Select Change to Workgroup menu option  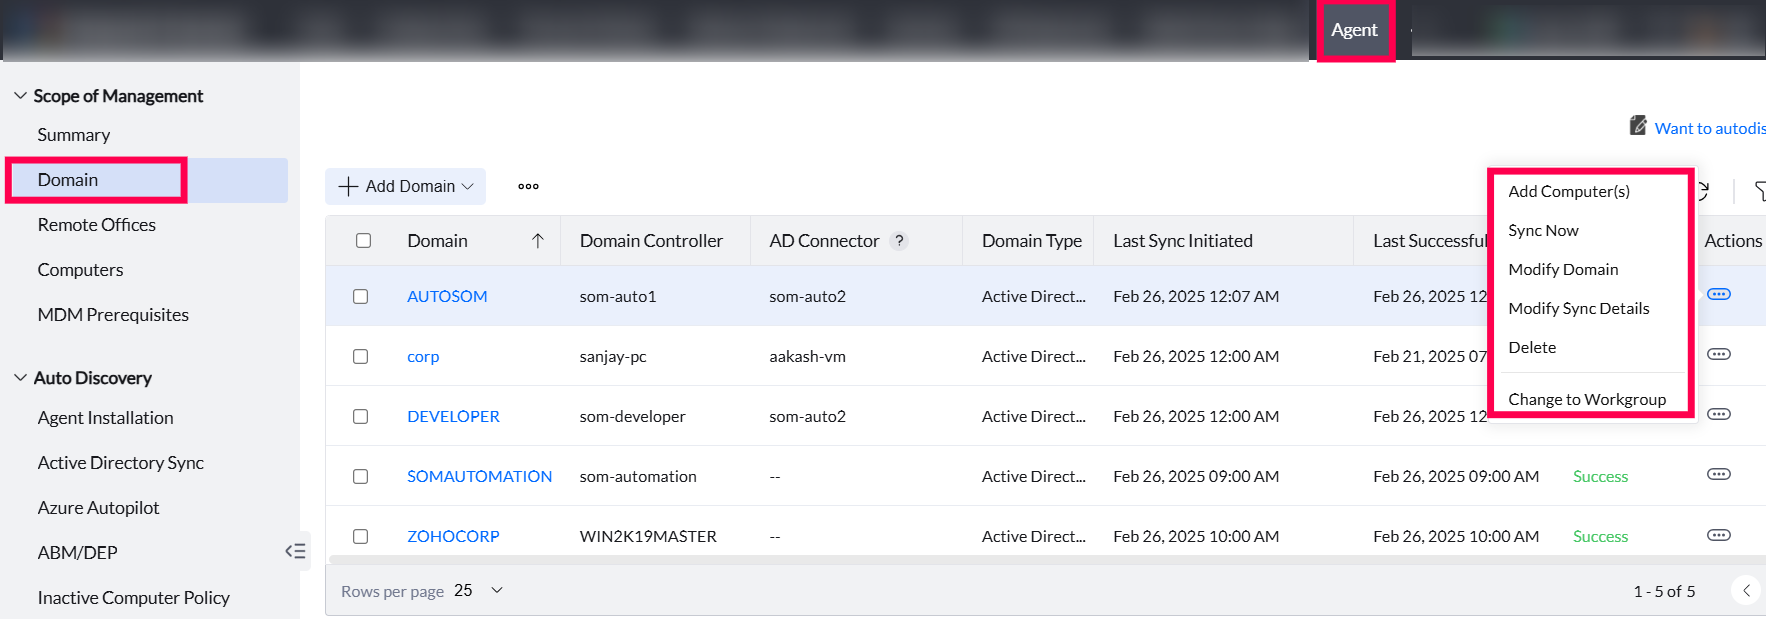click(1586, 399)
